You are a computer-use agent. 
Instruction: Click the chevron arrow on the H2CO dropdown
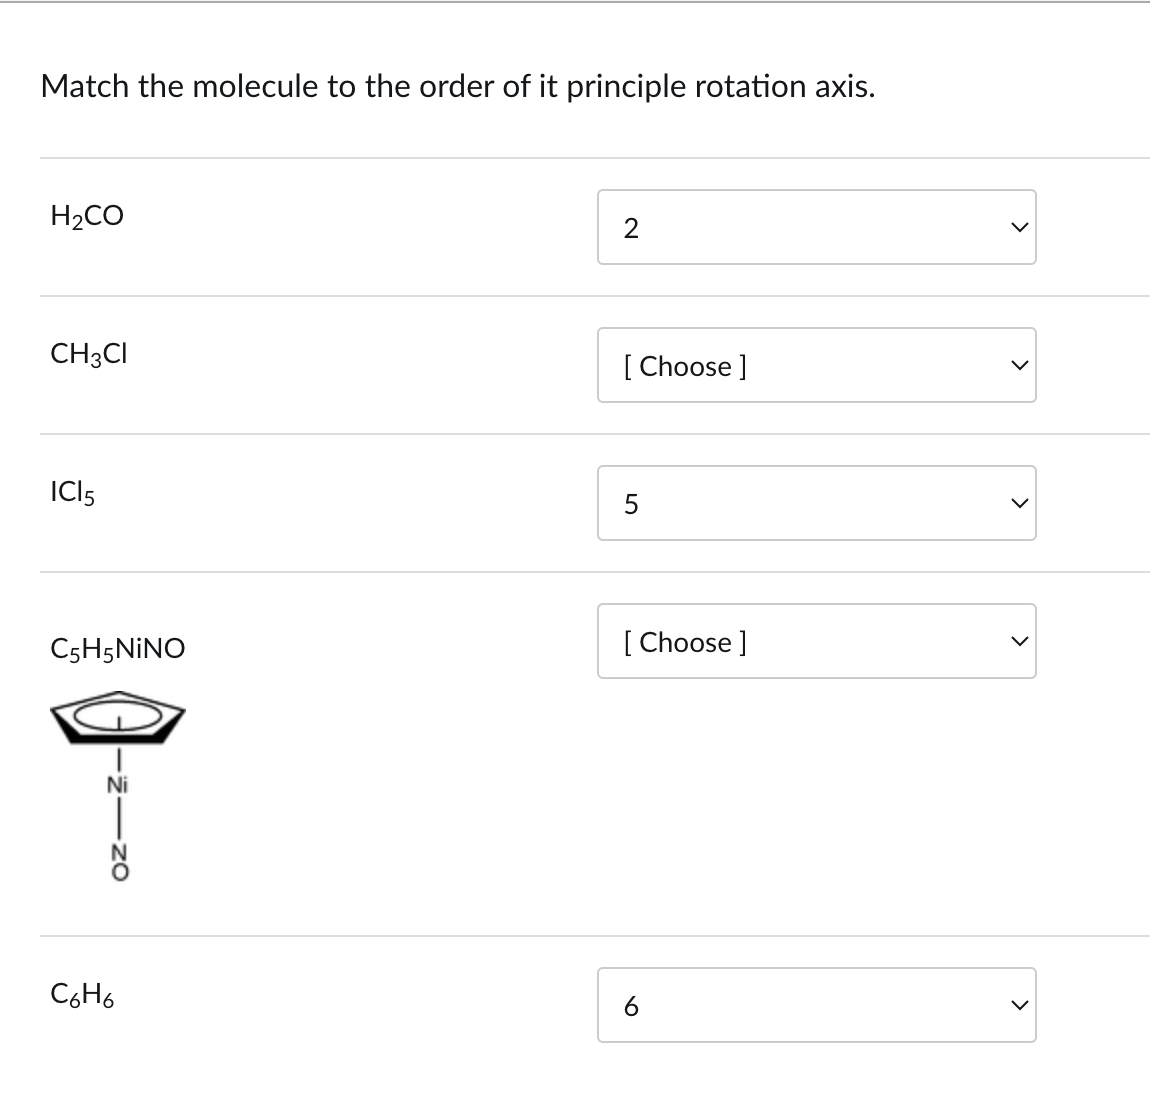[1018, 228]
